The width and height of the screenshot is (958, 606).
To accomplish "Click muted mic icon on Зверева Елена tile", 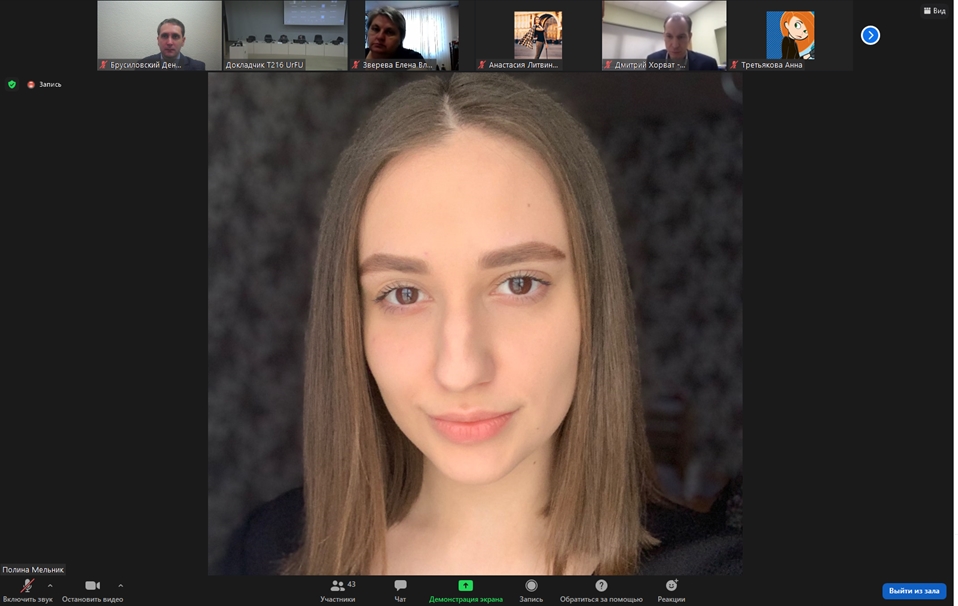I will pos(356,65).
